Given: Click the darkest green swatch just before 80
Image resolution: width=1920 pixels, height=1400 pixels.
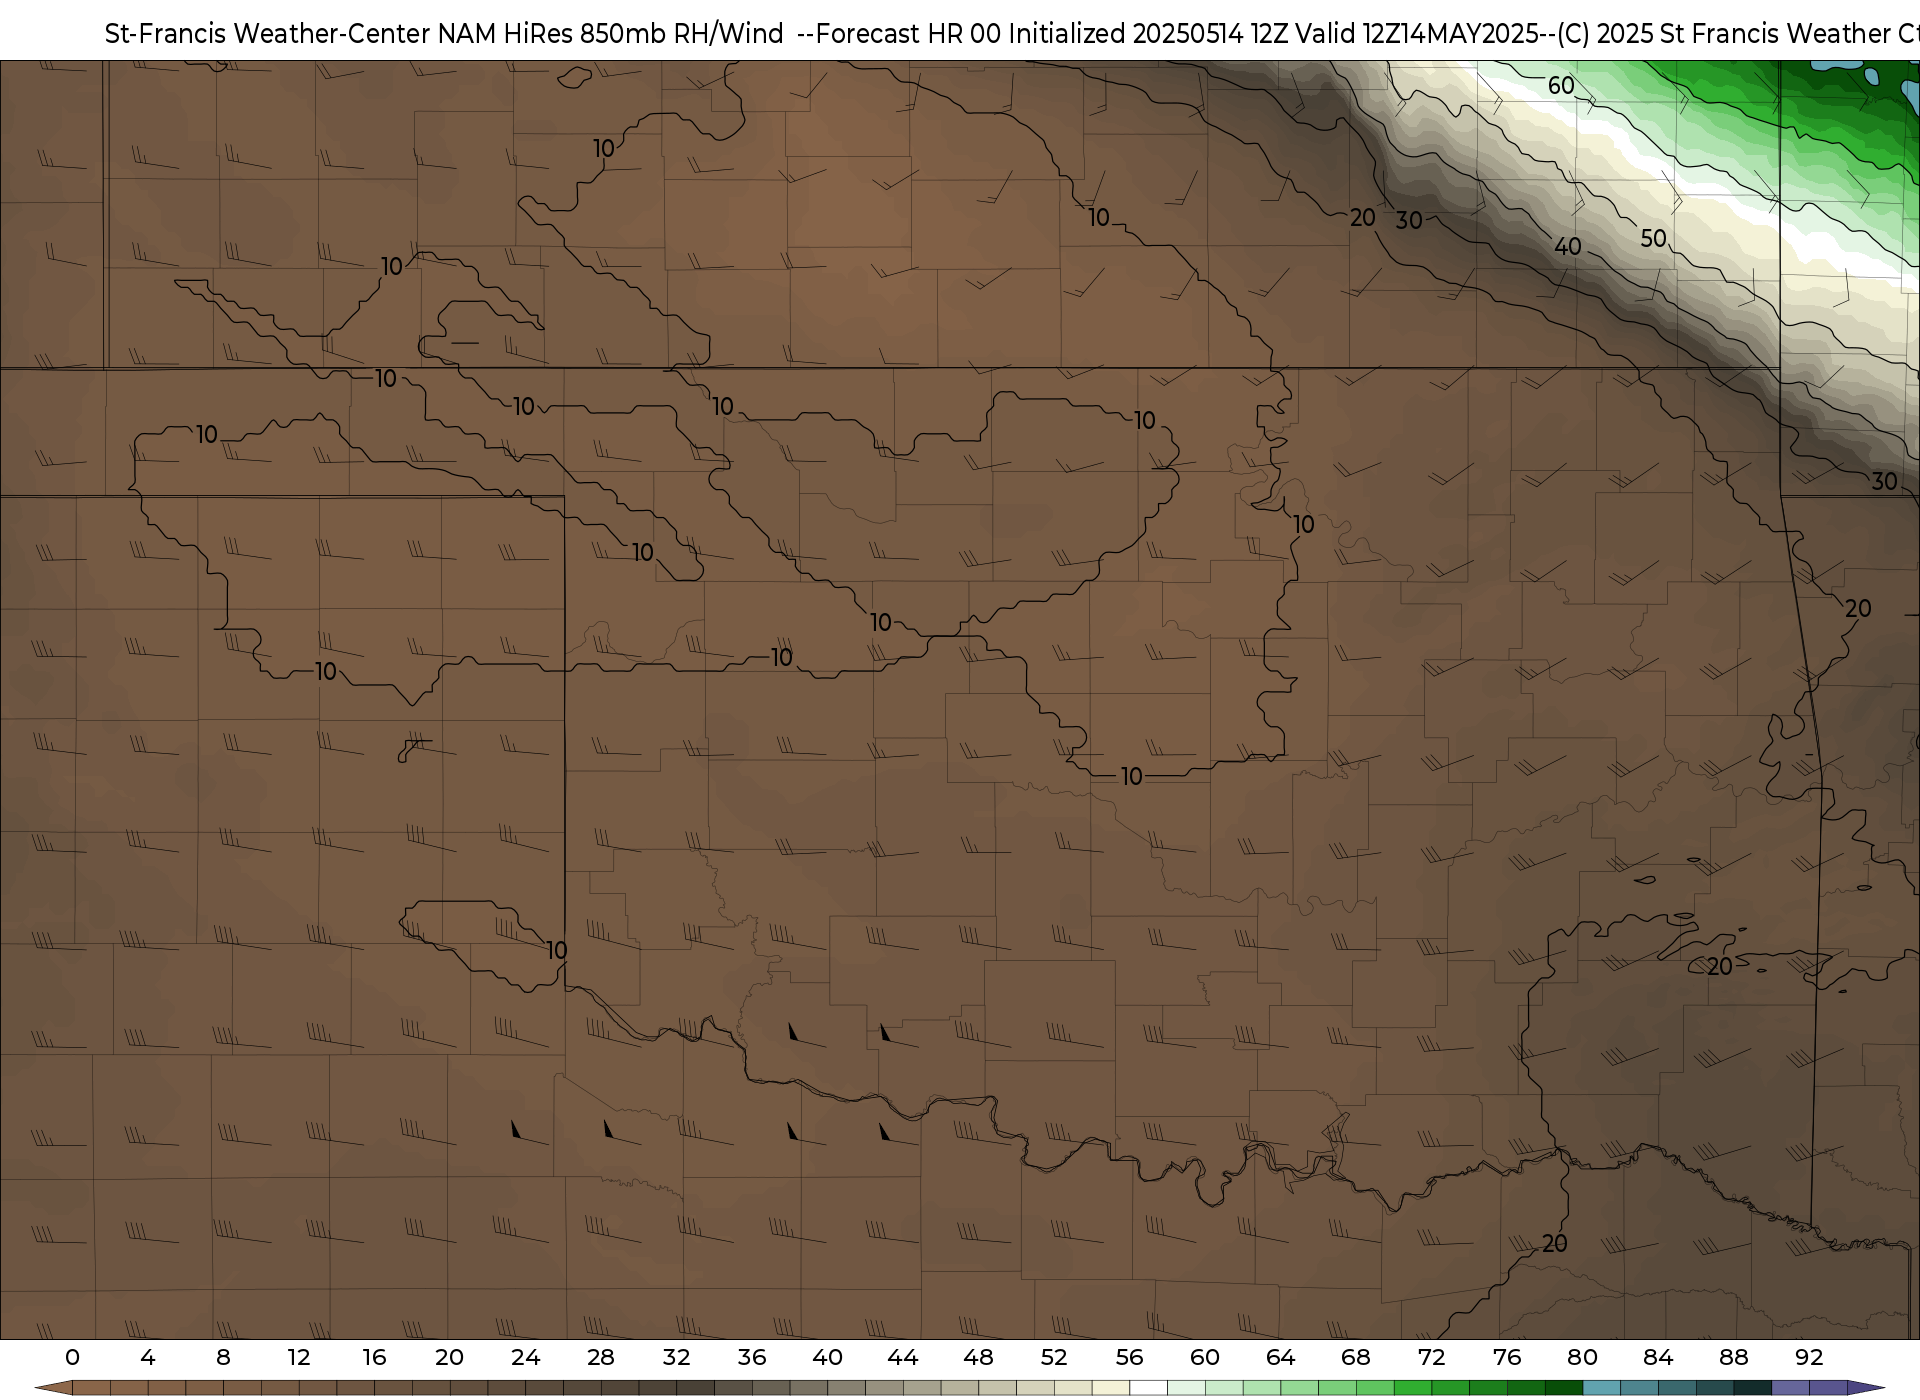Looking at the screenshot, I should click(1563, 1388).
